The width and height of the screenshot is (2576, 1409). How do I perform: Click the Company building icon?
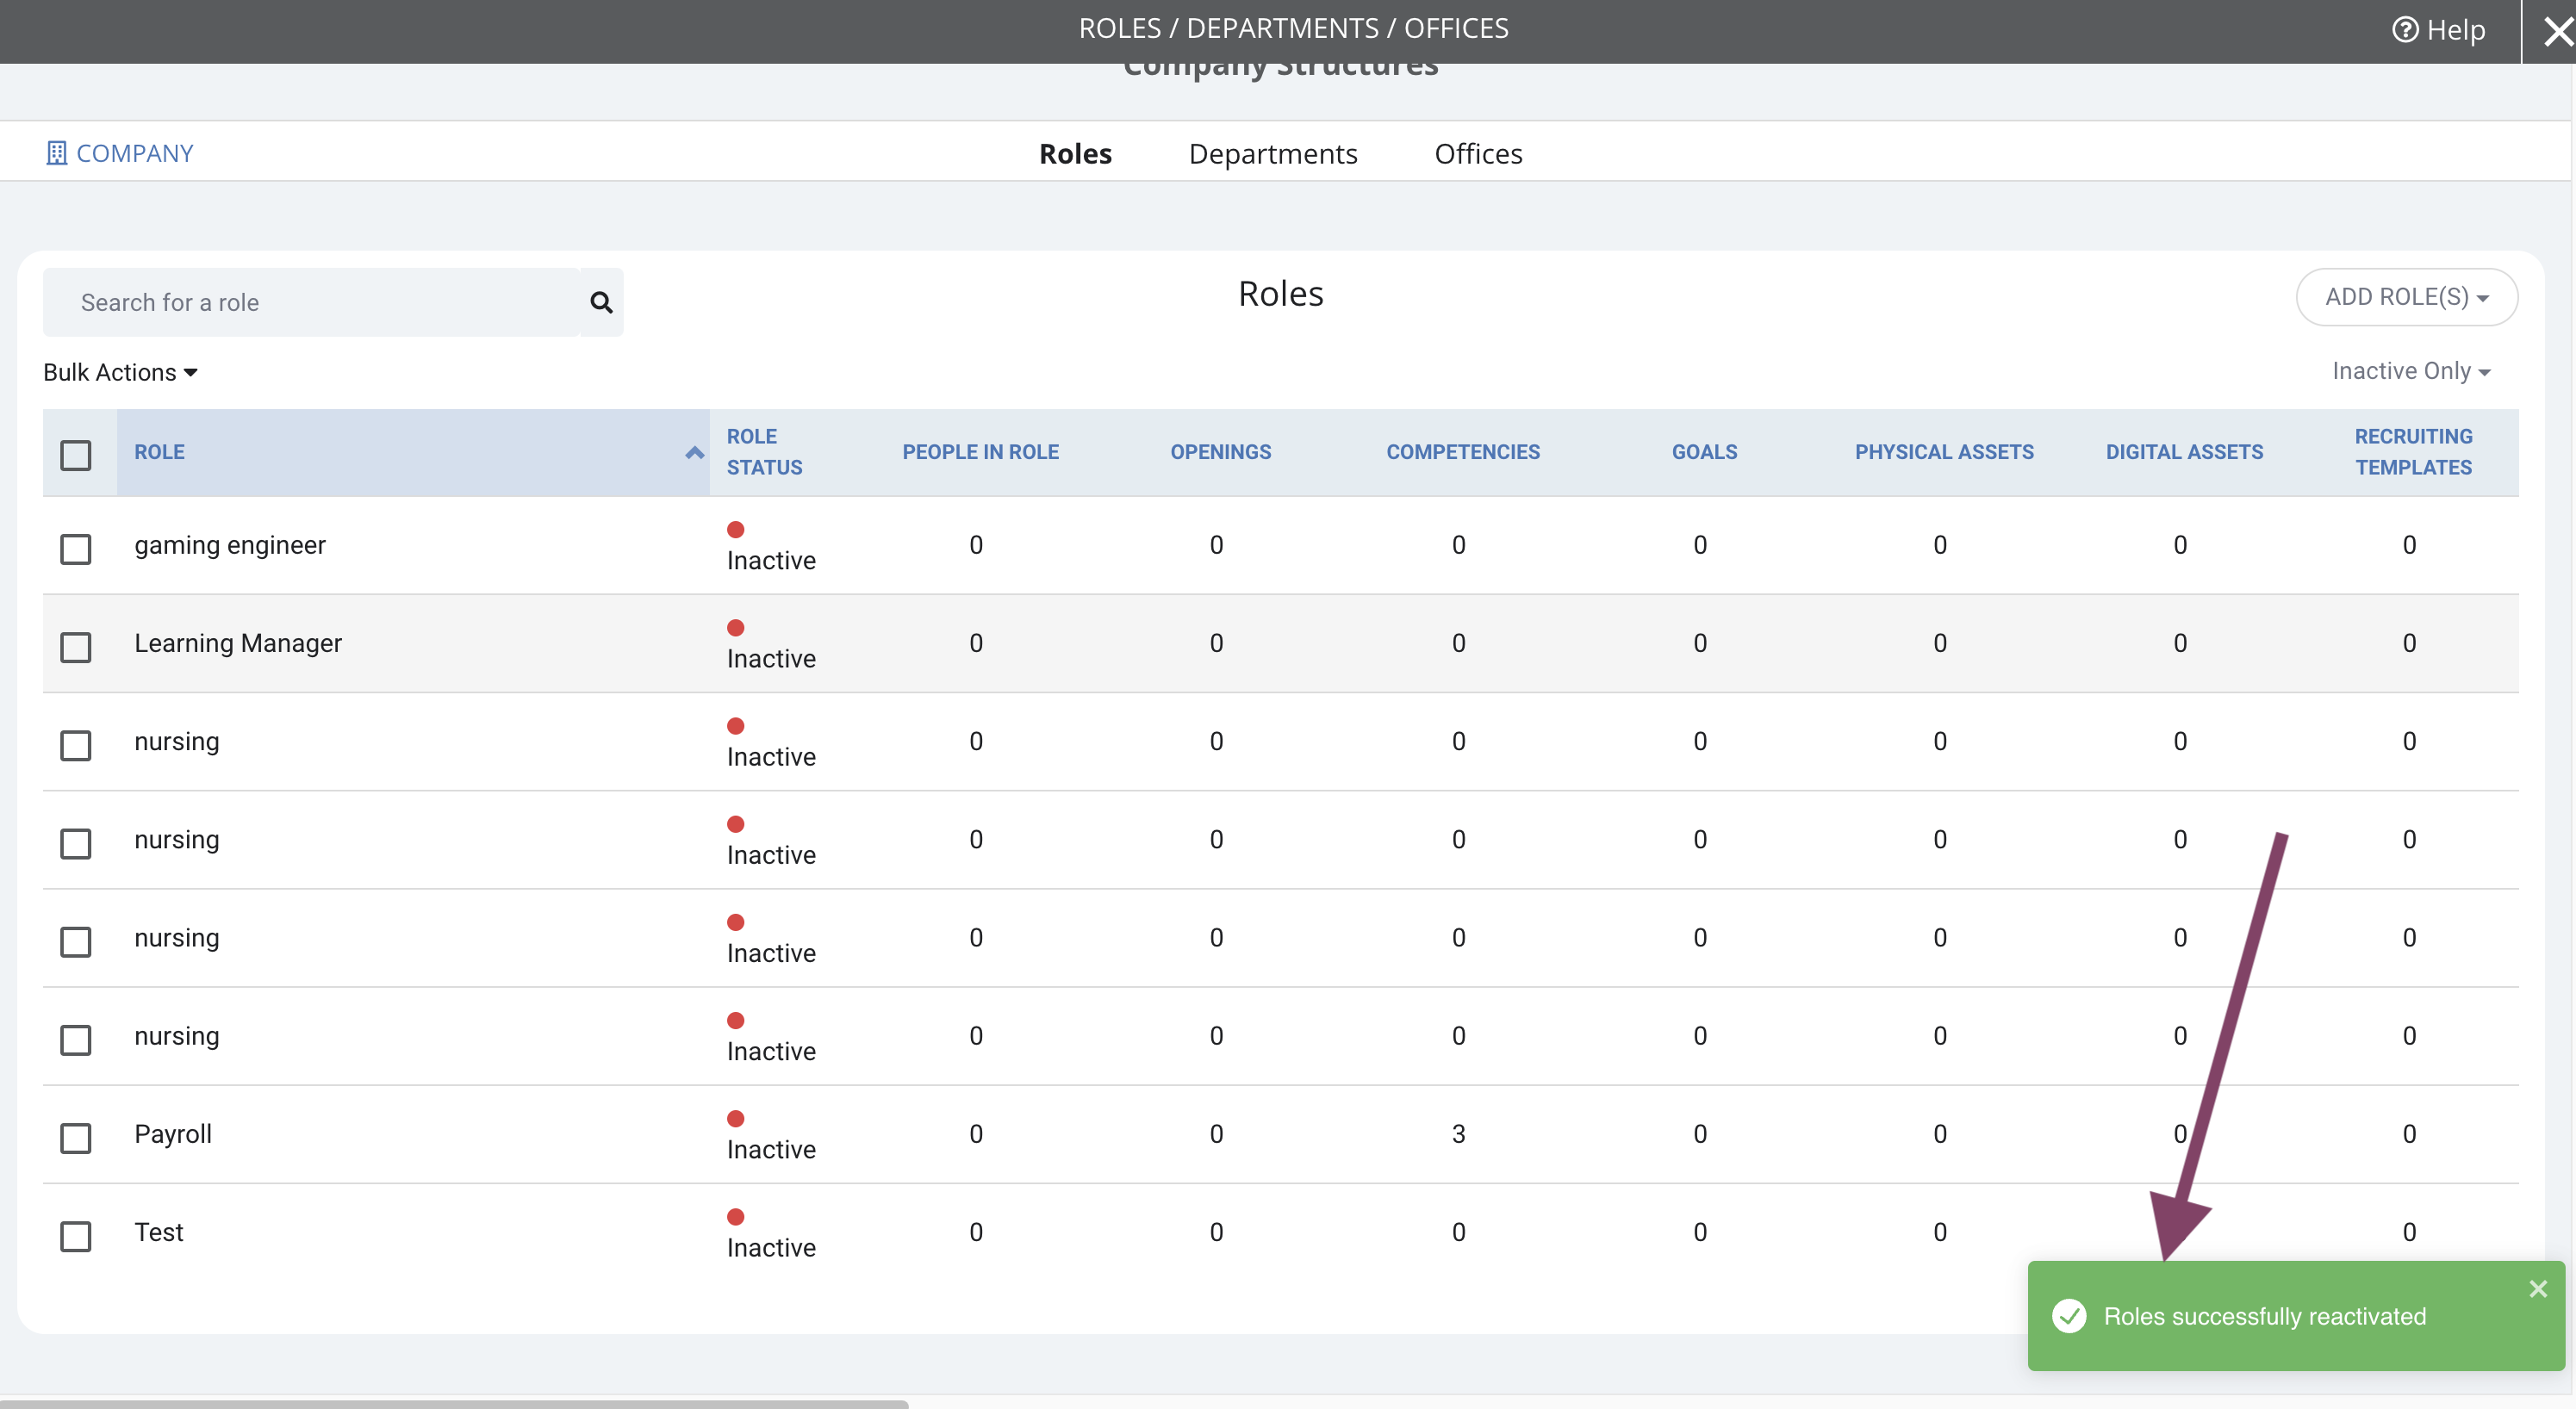[x=56, y=153]
